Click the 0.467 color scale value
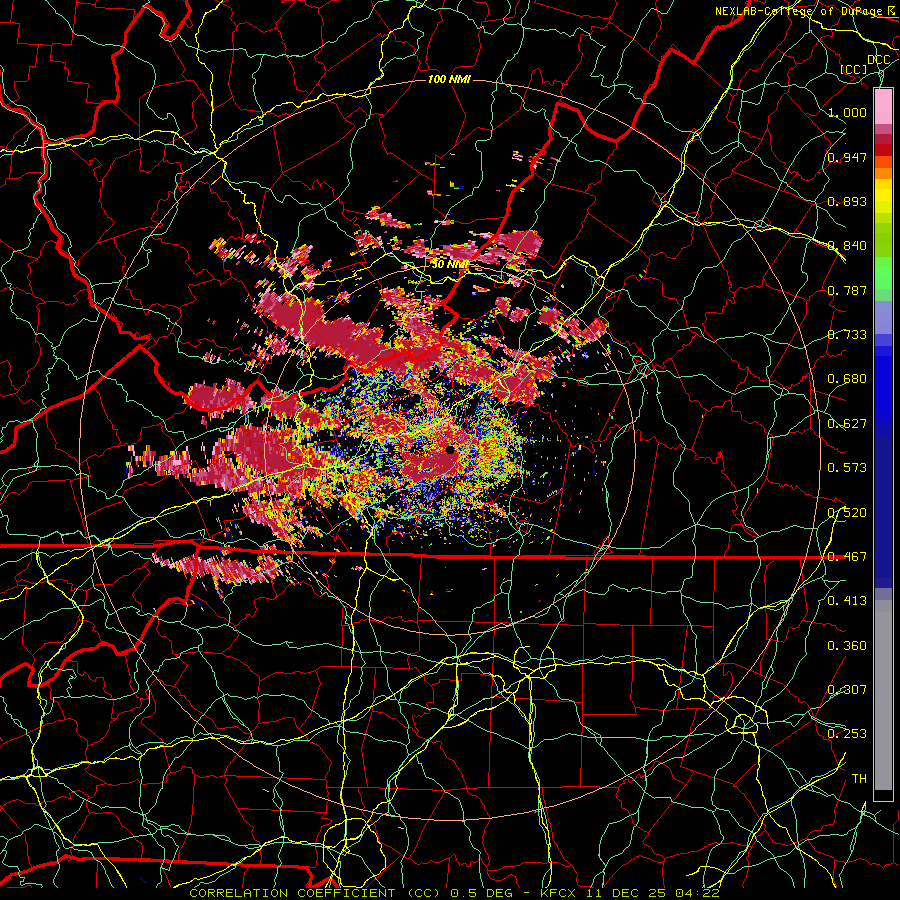 pyautogui.click(x=847, y=557)
